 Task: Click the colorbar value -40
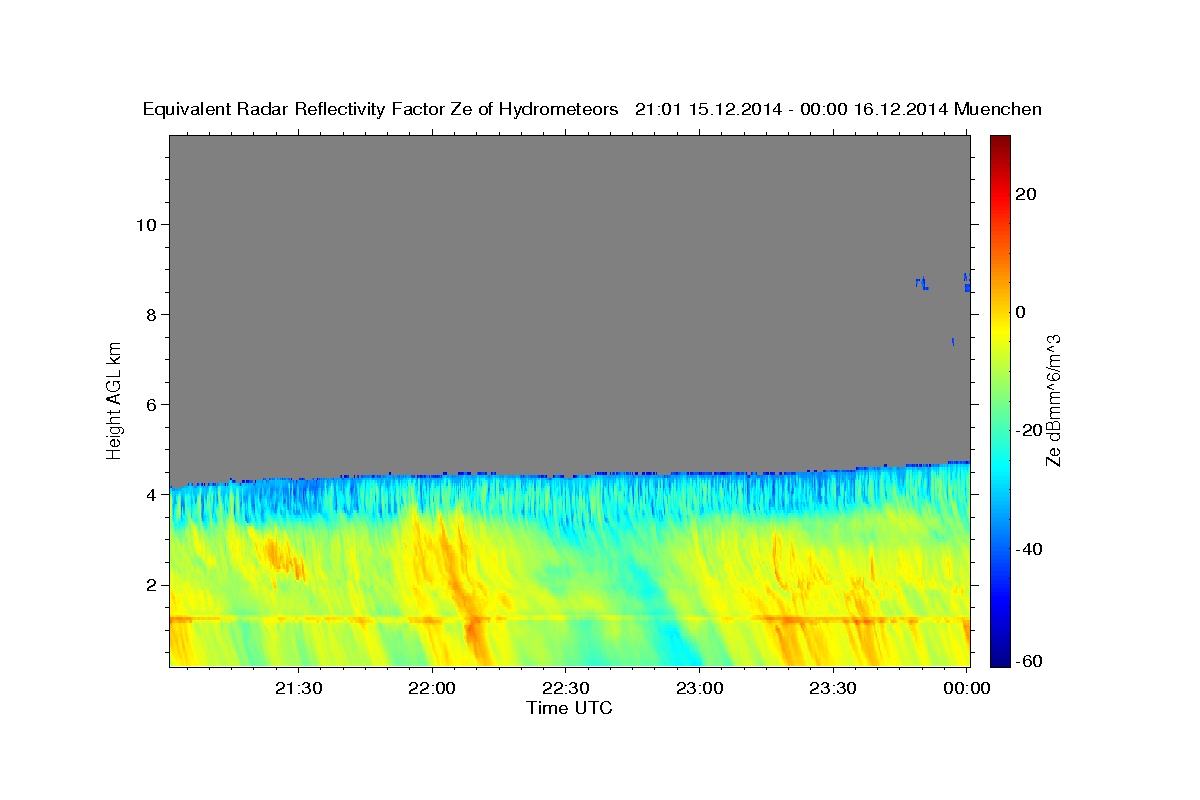point(1027,549)
